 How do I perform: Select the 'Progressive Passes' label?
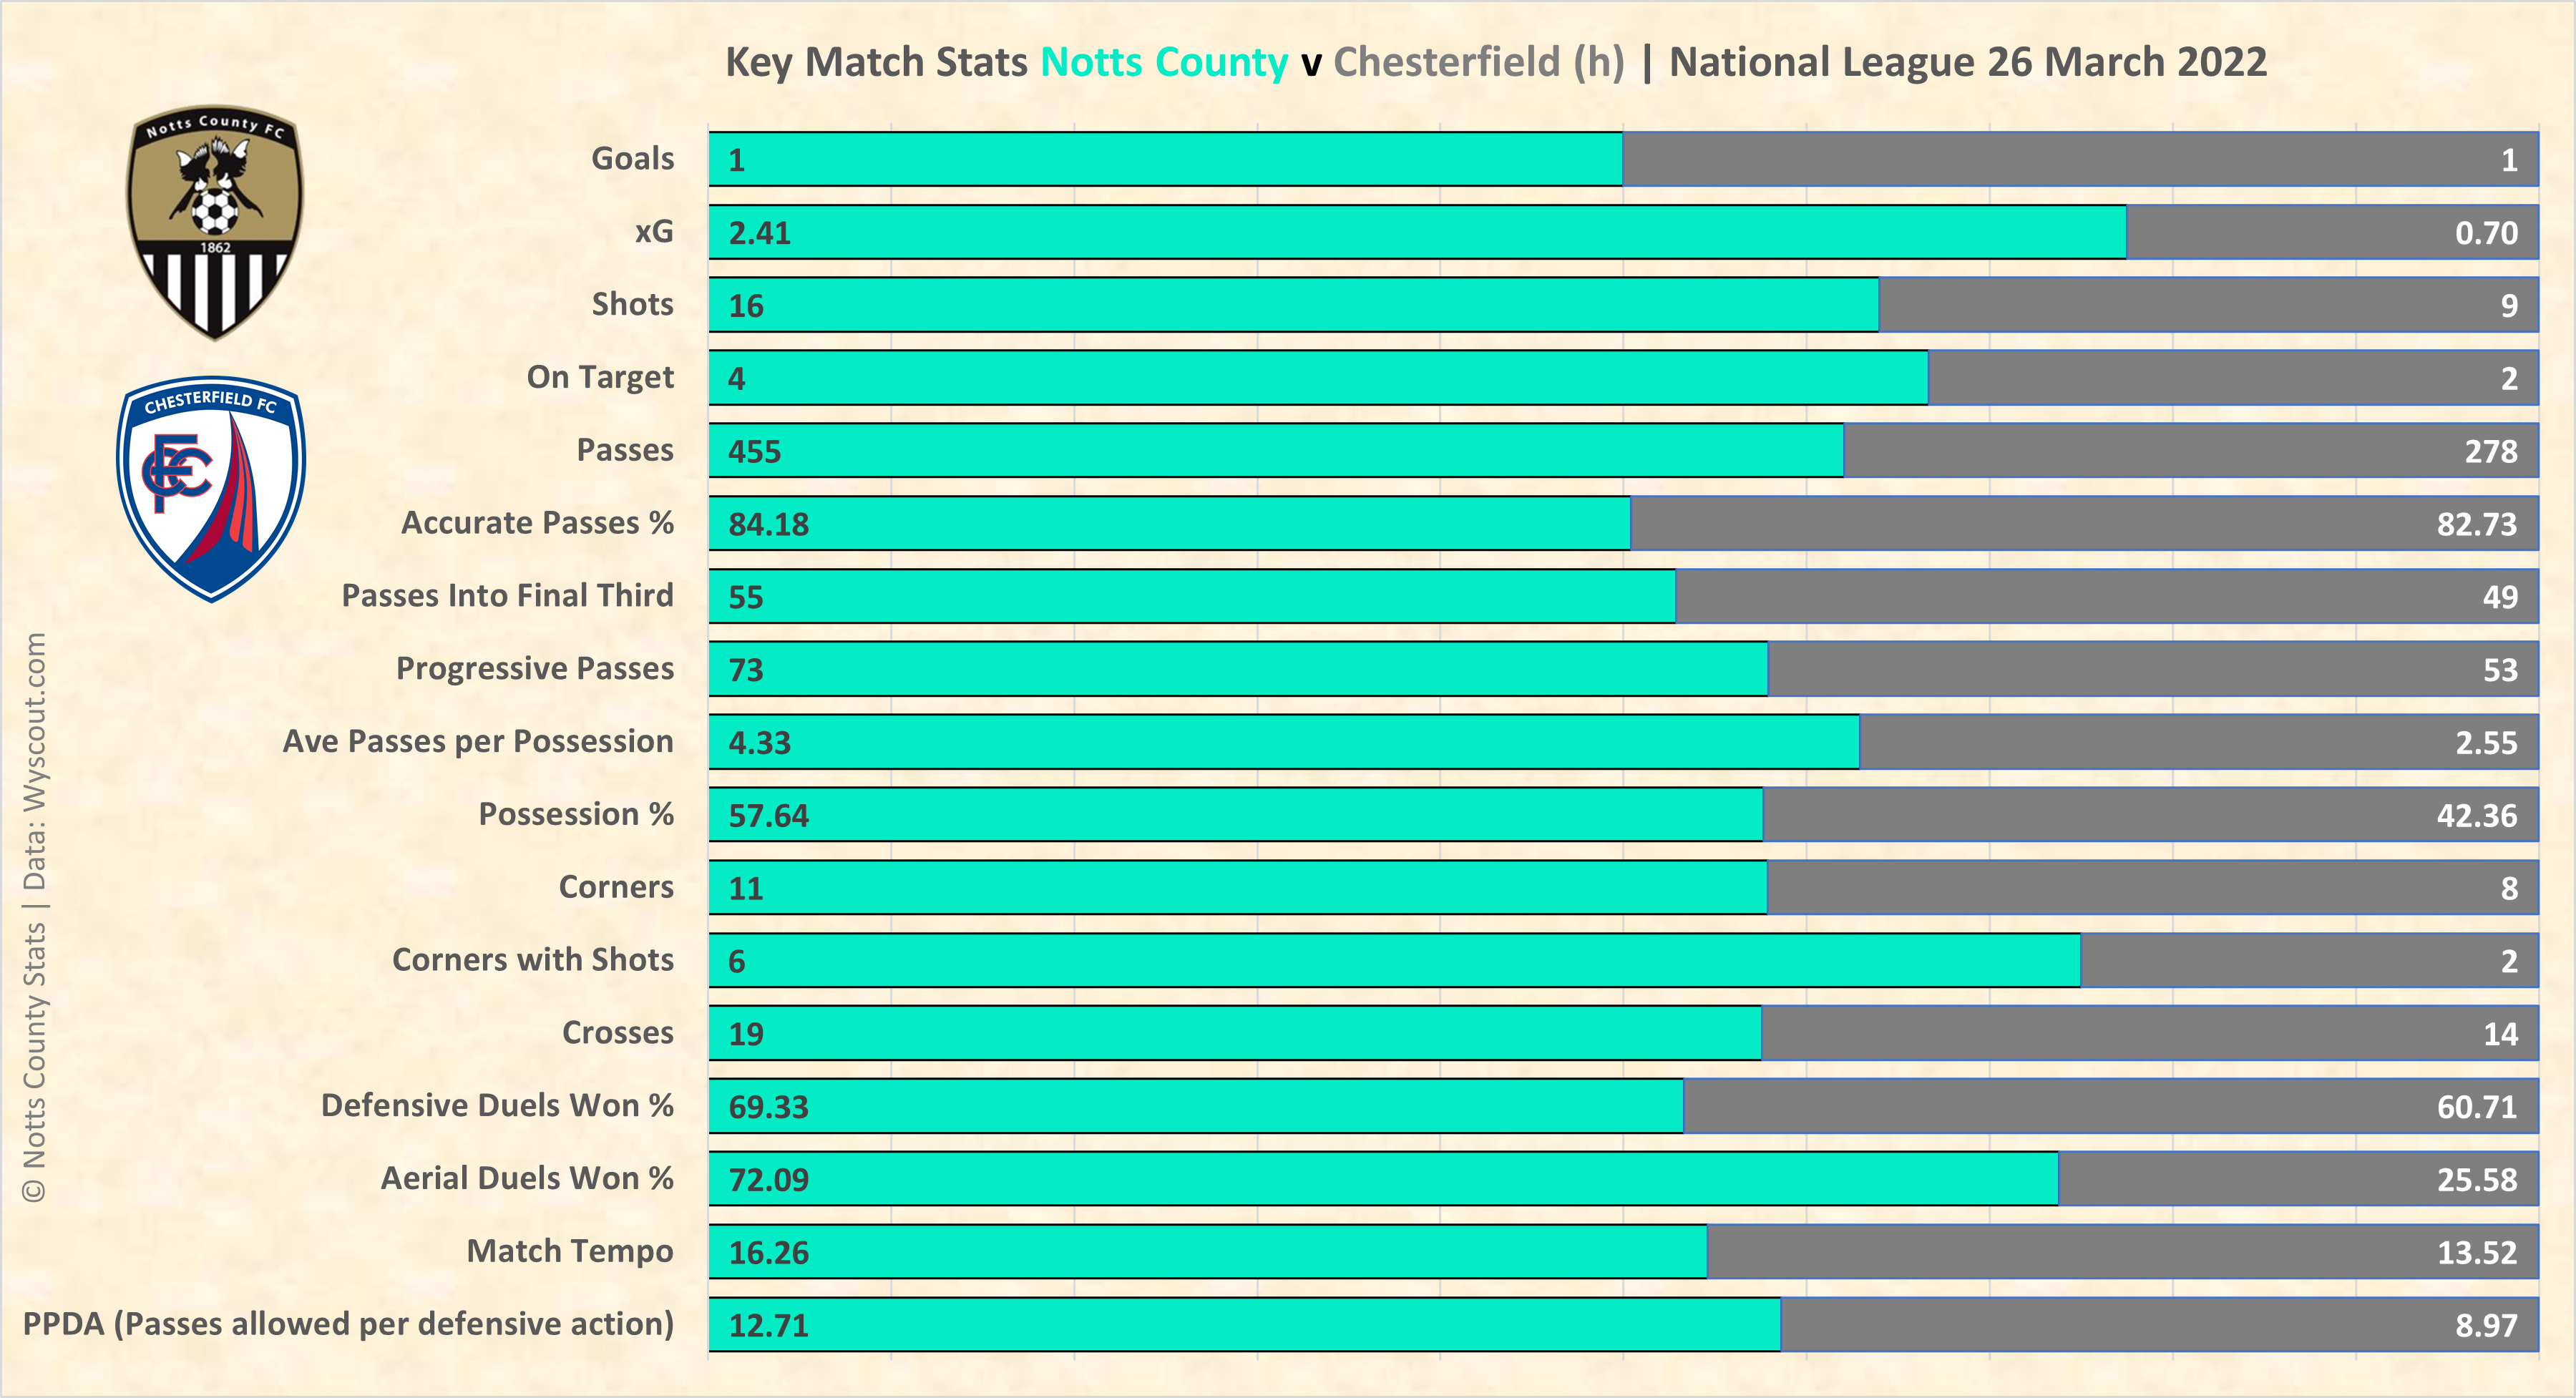tap(534, 669)
